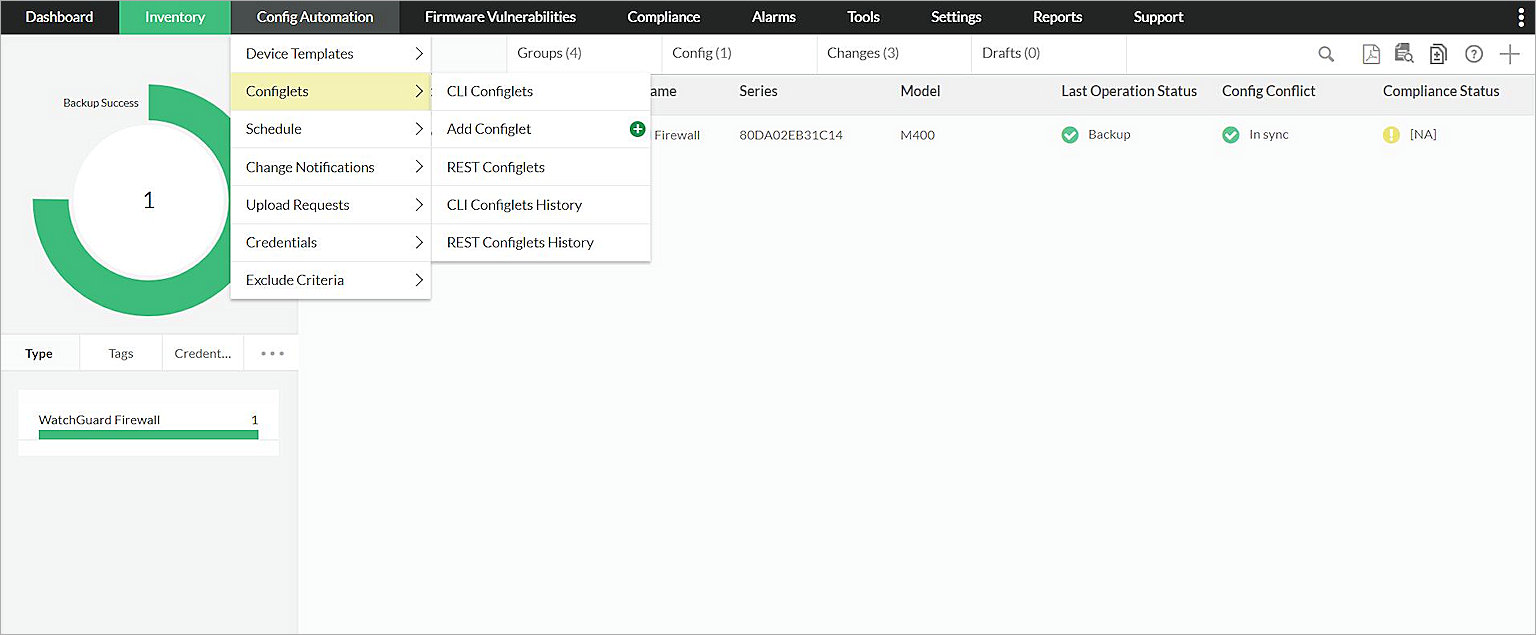Open the audit report search icon
This screenshot has height=635, width=1536.
[1404, 54]
